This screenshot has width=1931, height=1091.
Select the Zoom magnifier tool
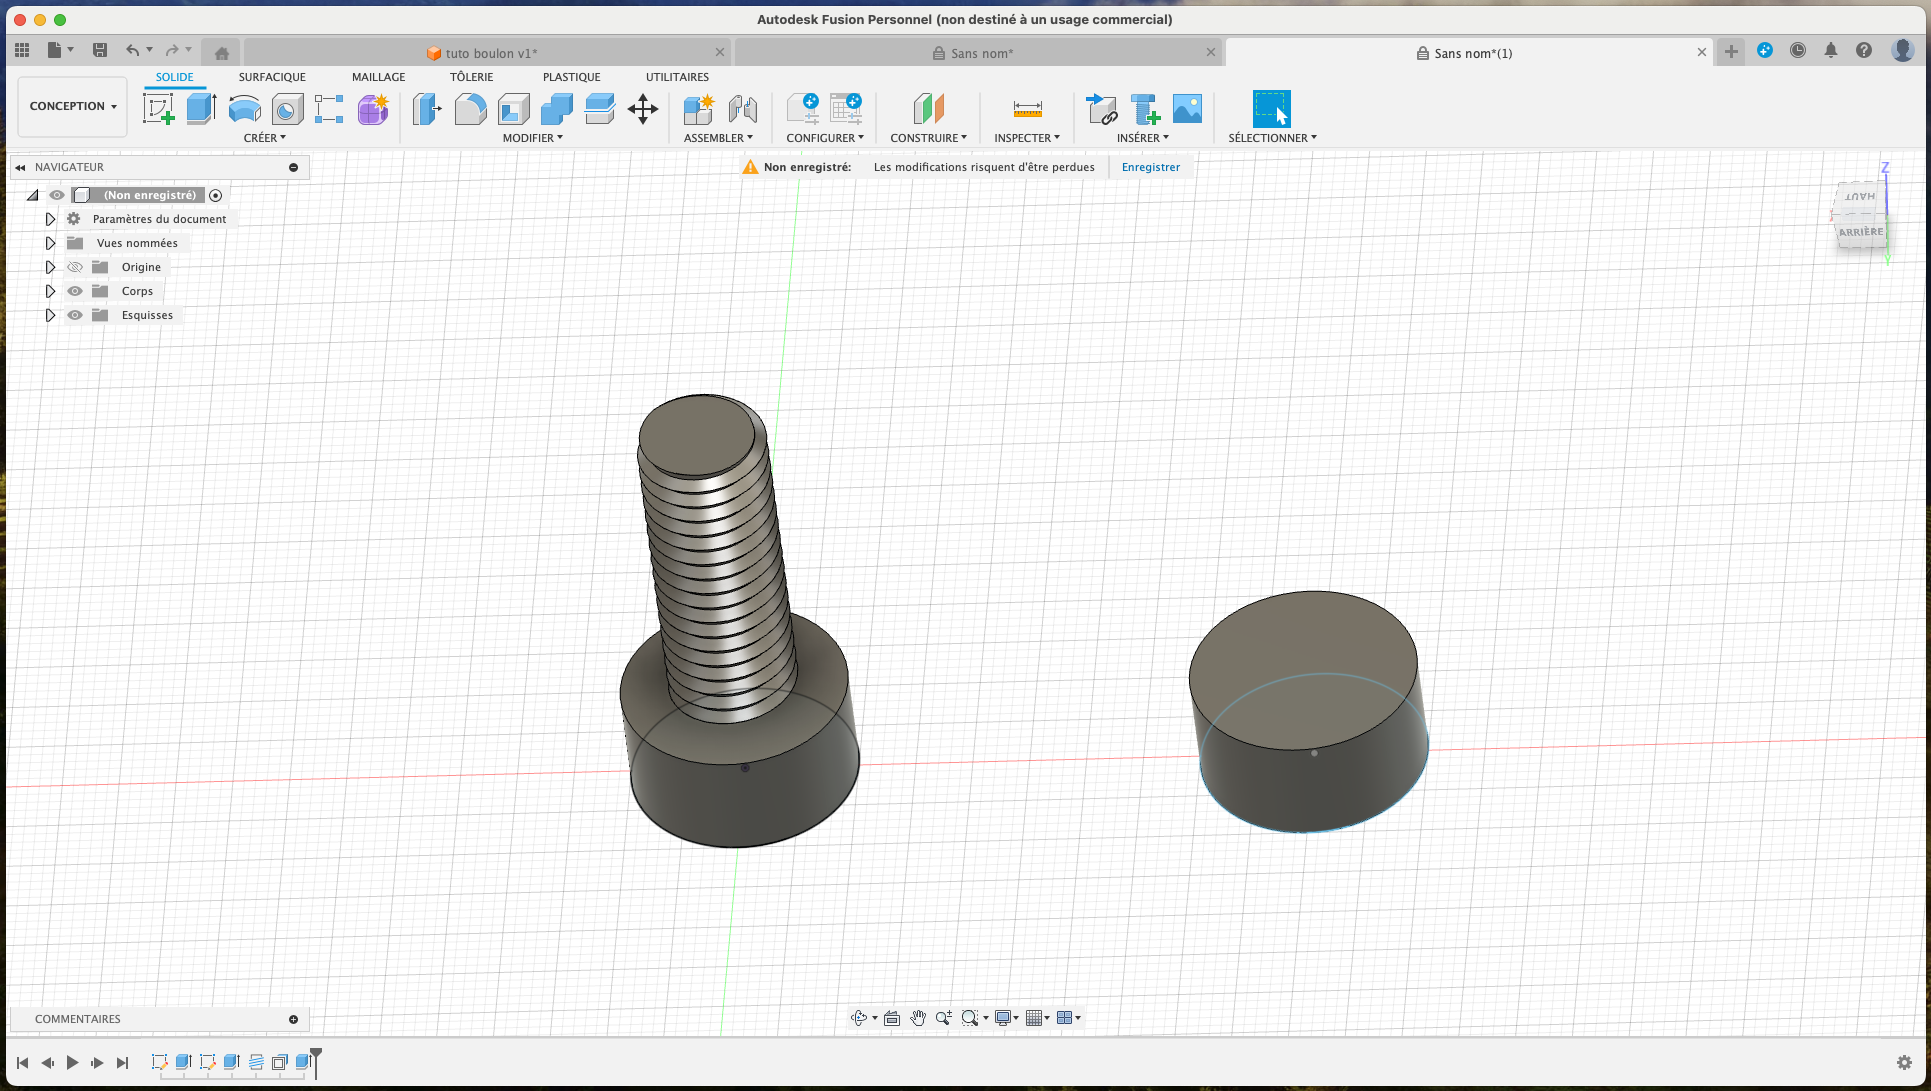[x=943, y=1018]
